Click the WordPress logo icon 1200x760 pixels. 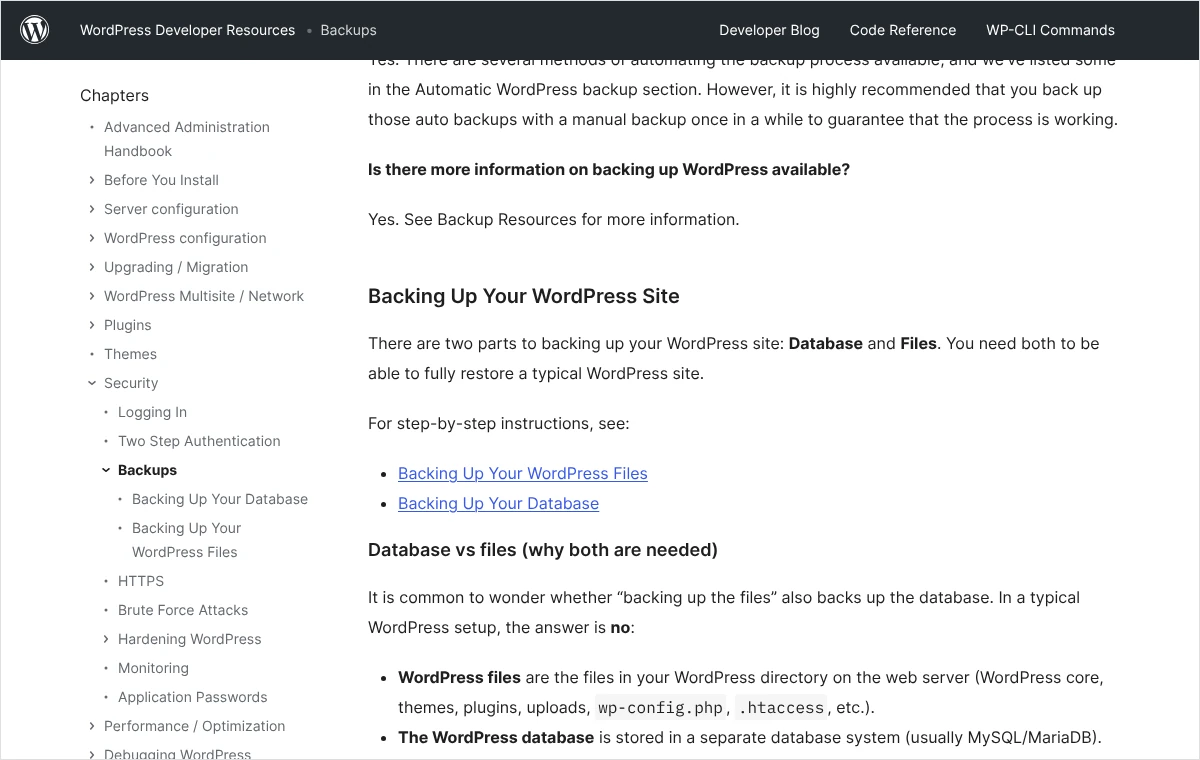35,30
